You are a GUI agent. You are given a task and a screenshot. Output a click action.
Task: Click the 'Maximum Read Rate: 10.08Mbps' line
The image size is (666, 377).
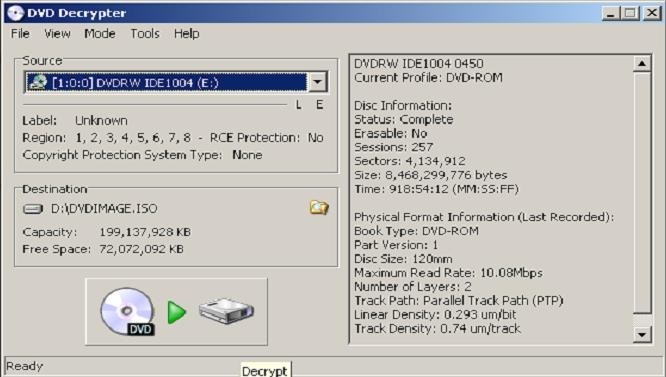[x=448, y=273]
